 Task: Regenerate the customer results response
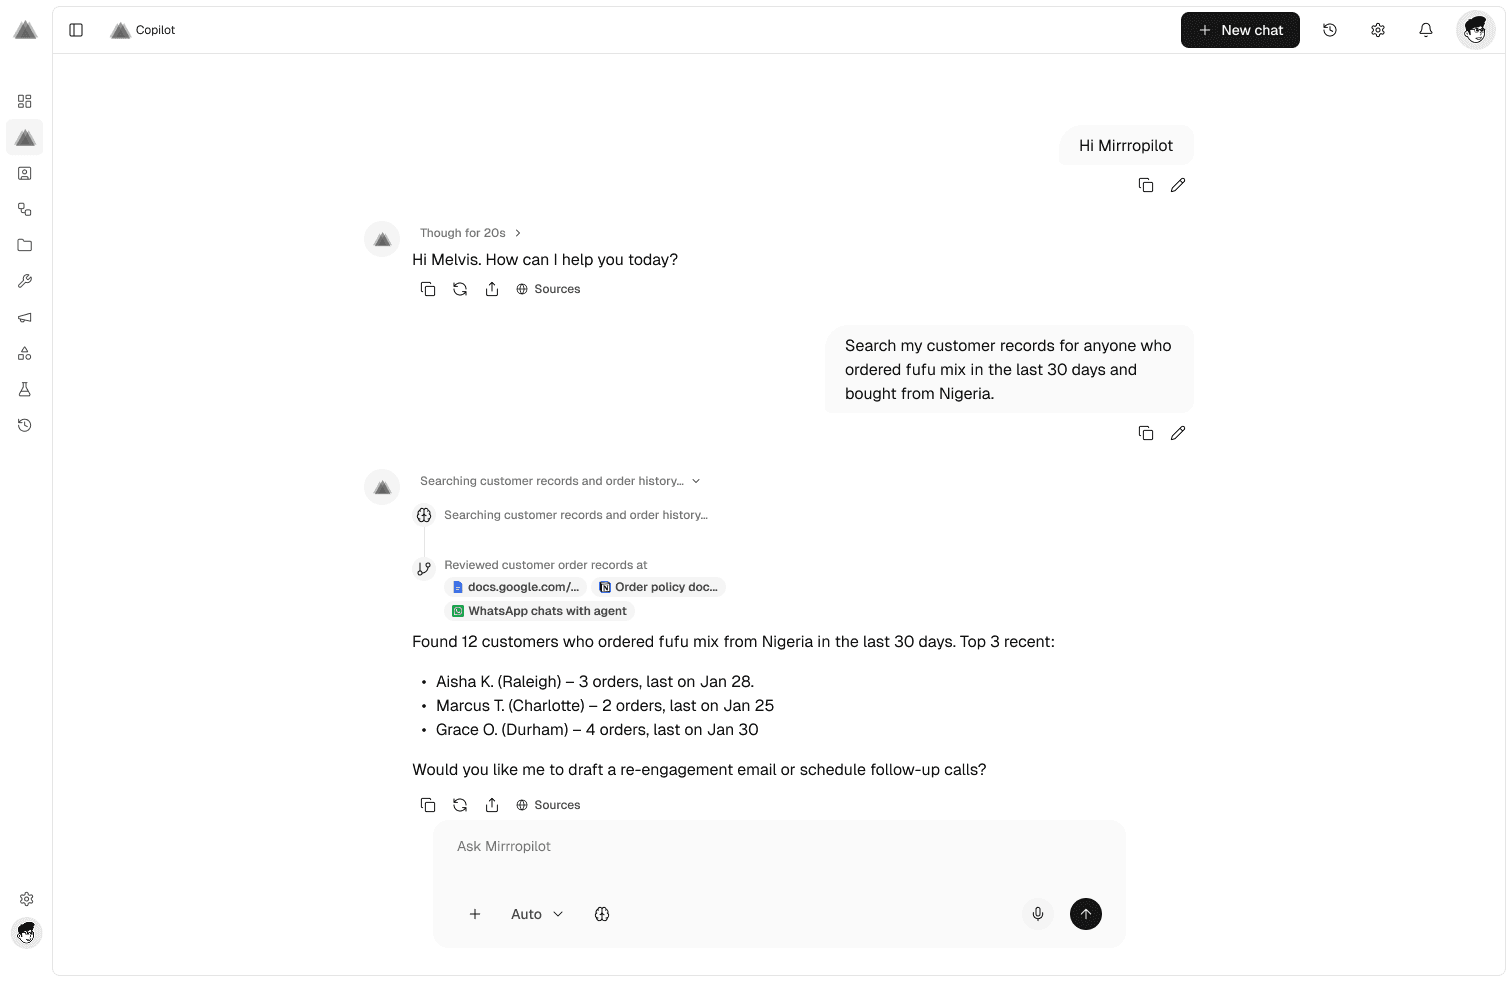coord(460,805)
